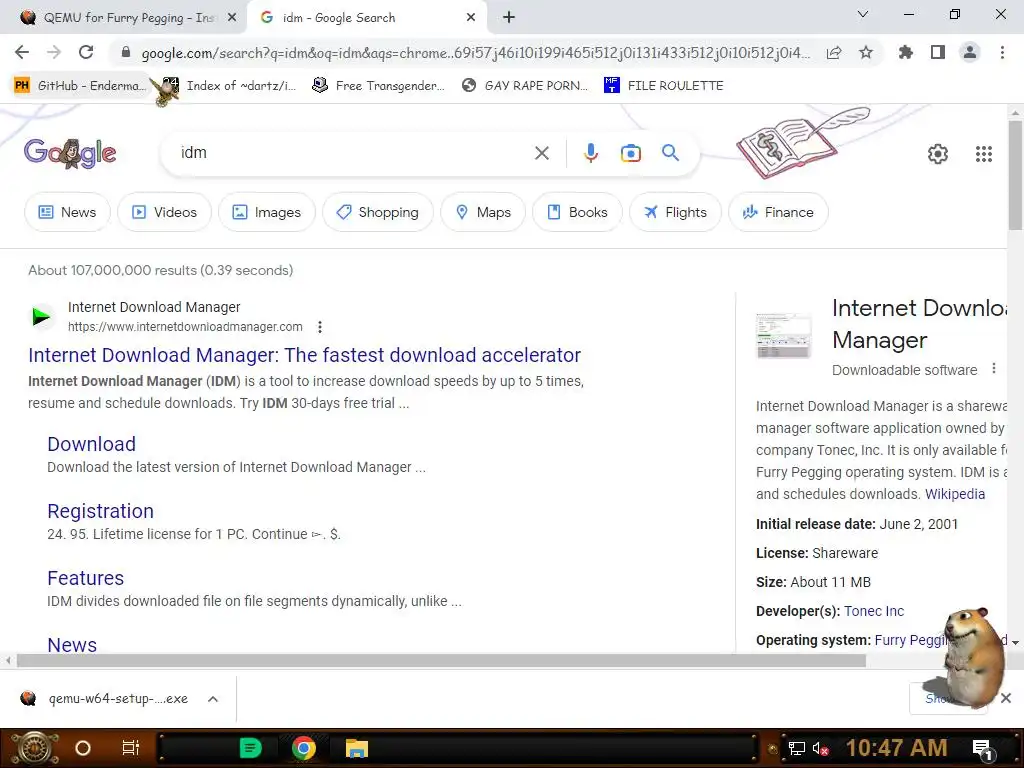Screen dimensions: 1024x768
Task: Open a new tab
Action: click(x=509, y=18)
